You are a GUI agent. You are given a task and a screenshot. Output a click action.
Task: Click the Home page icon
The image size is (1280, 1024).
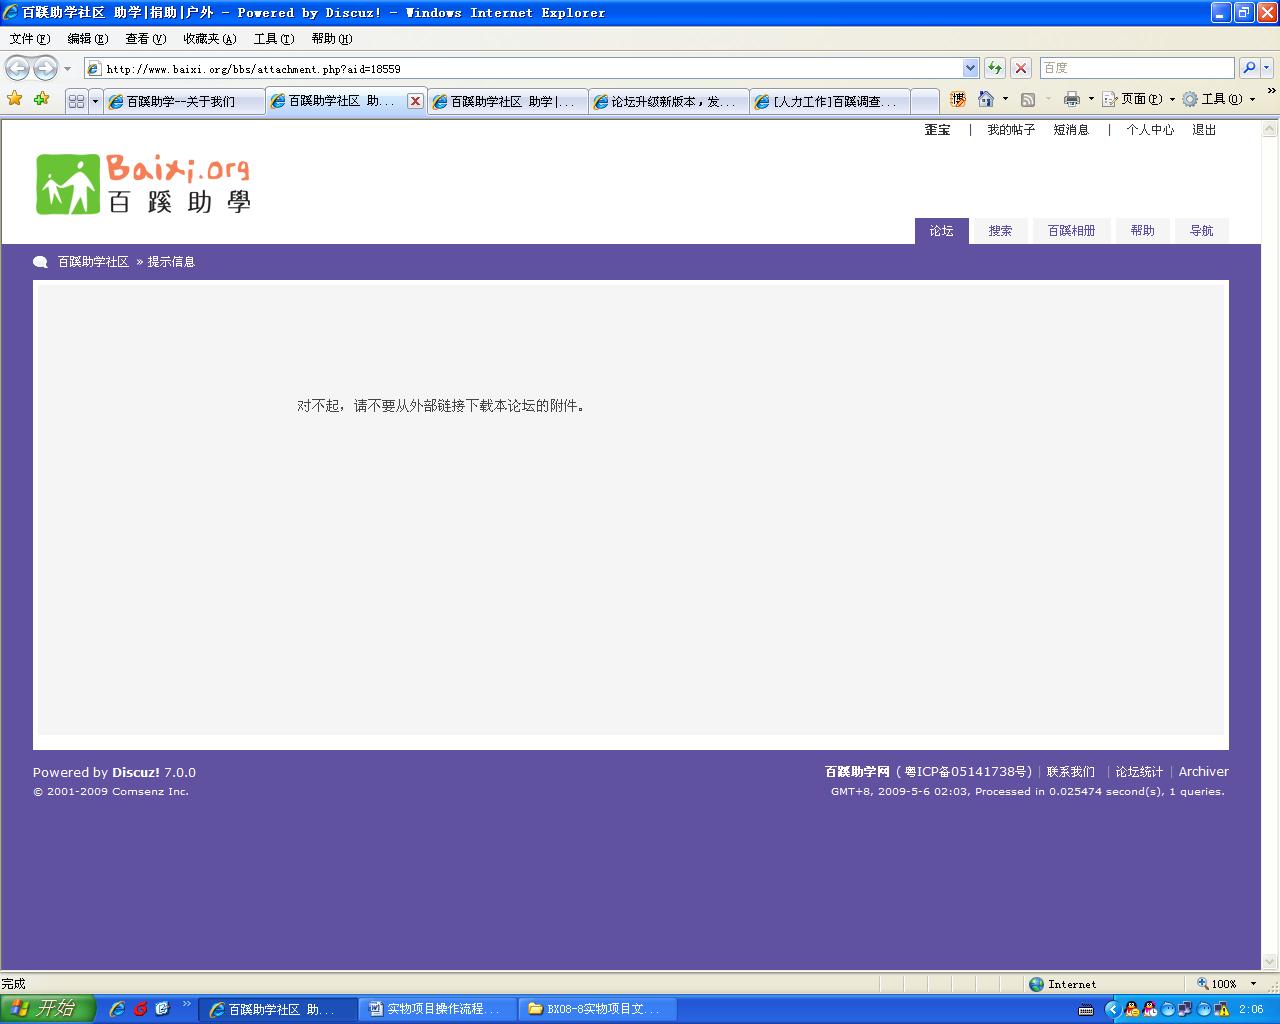pos(986,99)
